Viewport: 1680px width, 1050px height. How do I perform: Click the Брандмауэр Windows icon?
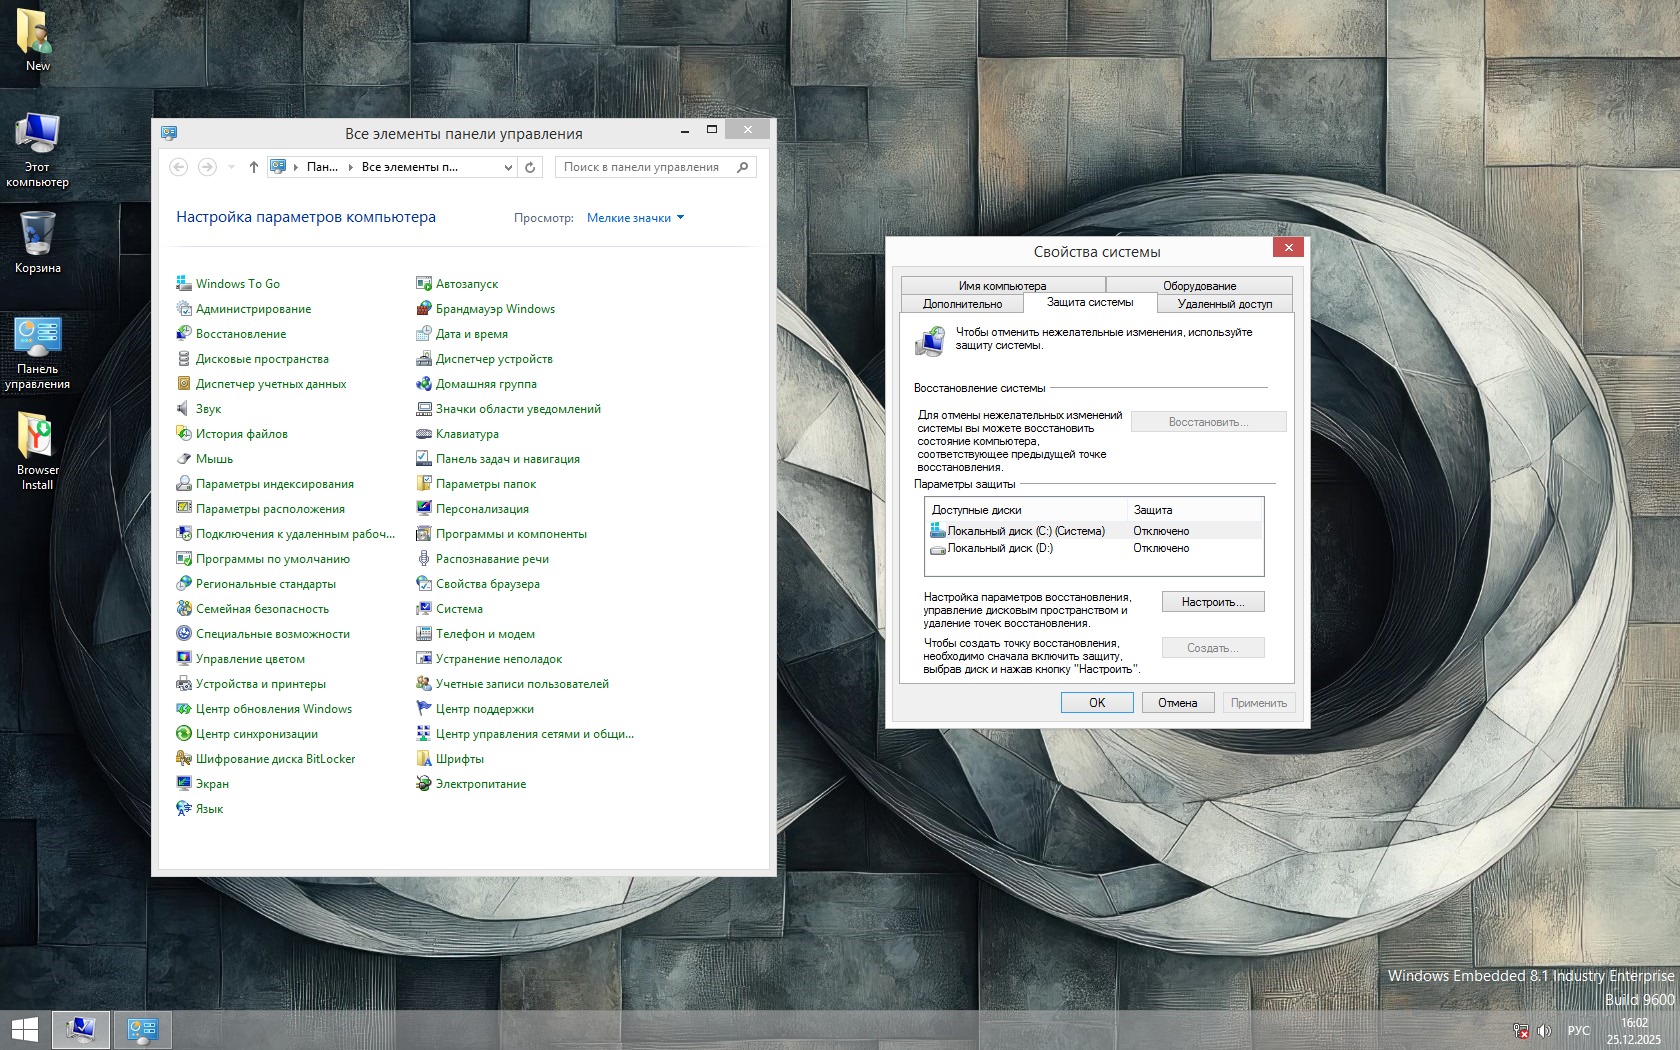pyautogui.click(x=424, y=309)
